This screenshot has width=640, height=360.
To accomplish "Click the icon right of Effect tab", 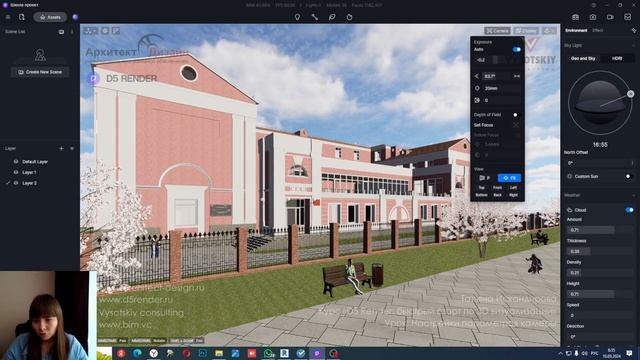I will (x=633, y=31).
